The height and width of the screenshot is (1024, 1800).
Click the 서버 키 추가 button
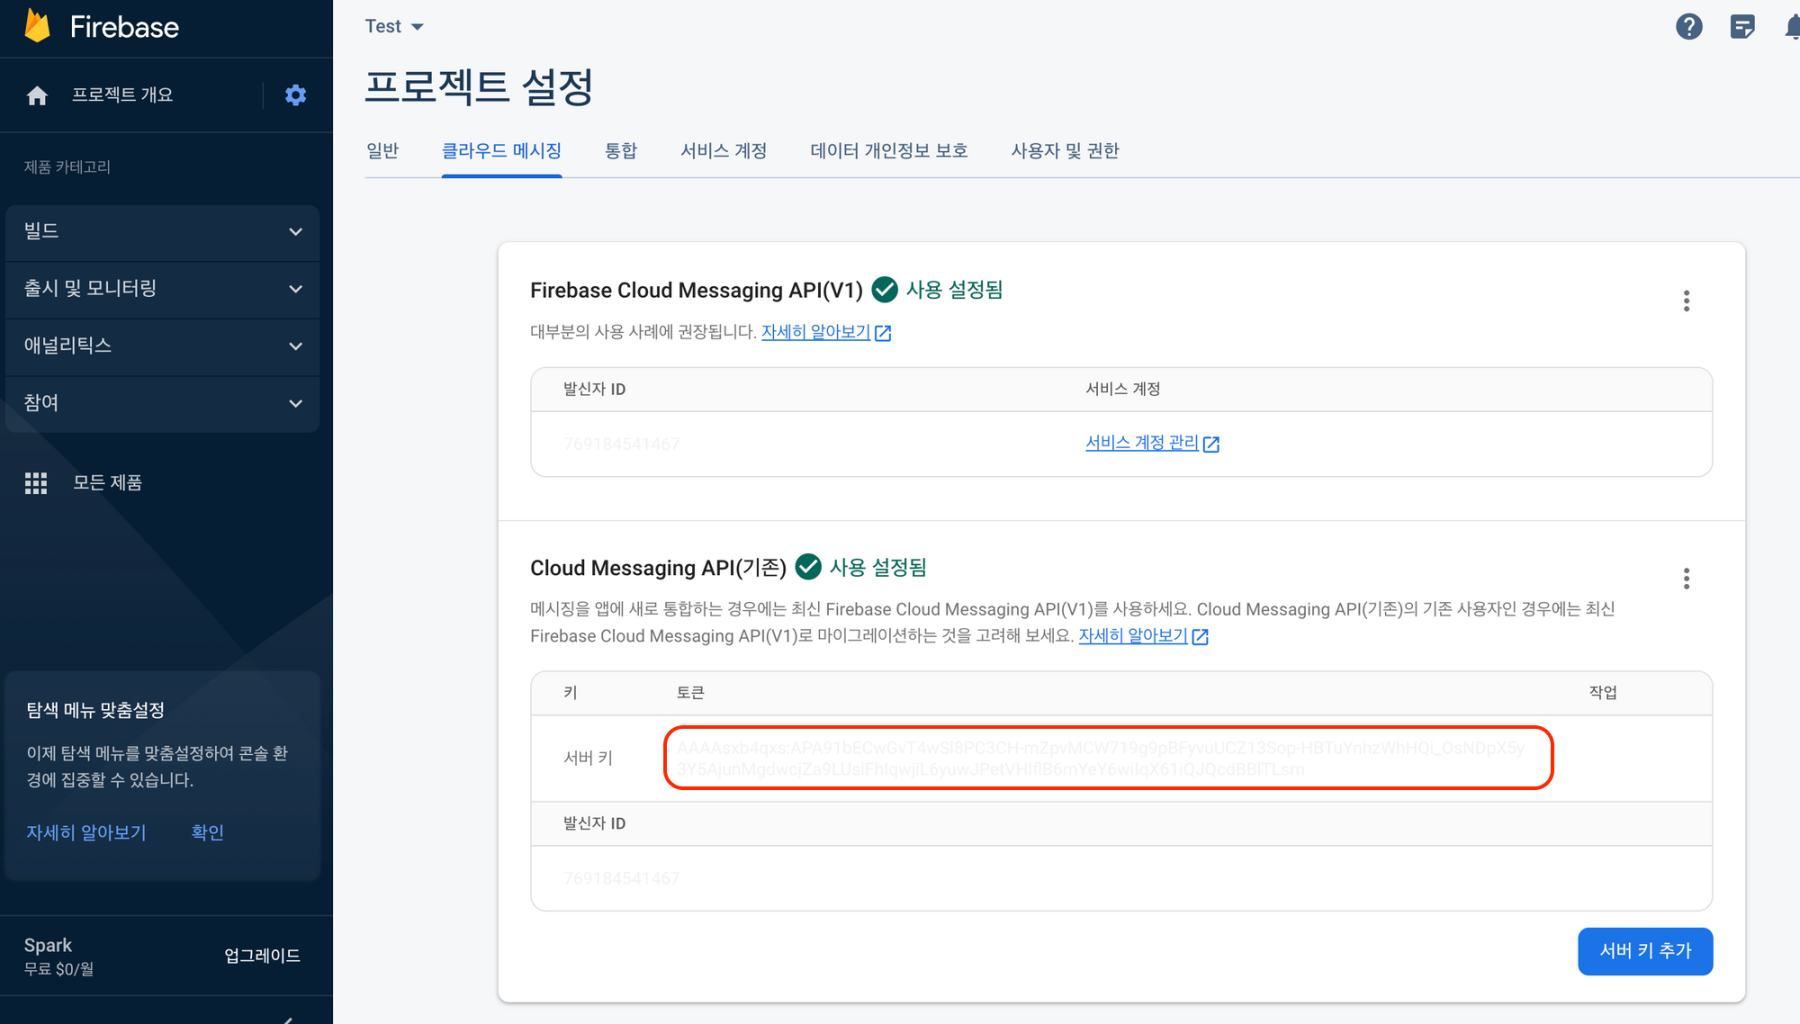point(1645,951)
